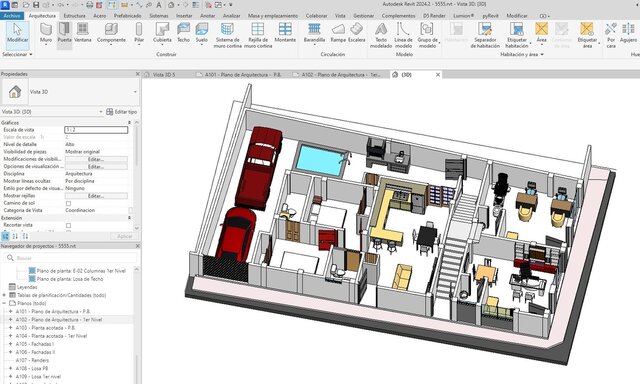Select the Muro wall tool

(x=46, y=33)
